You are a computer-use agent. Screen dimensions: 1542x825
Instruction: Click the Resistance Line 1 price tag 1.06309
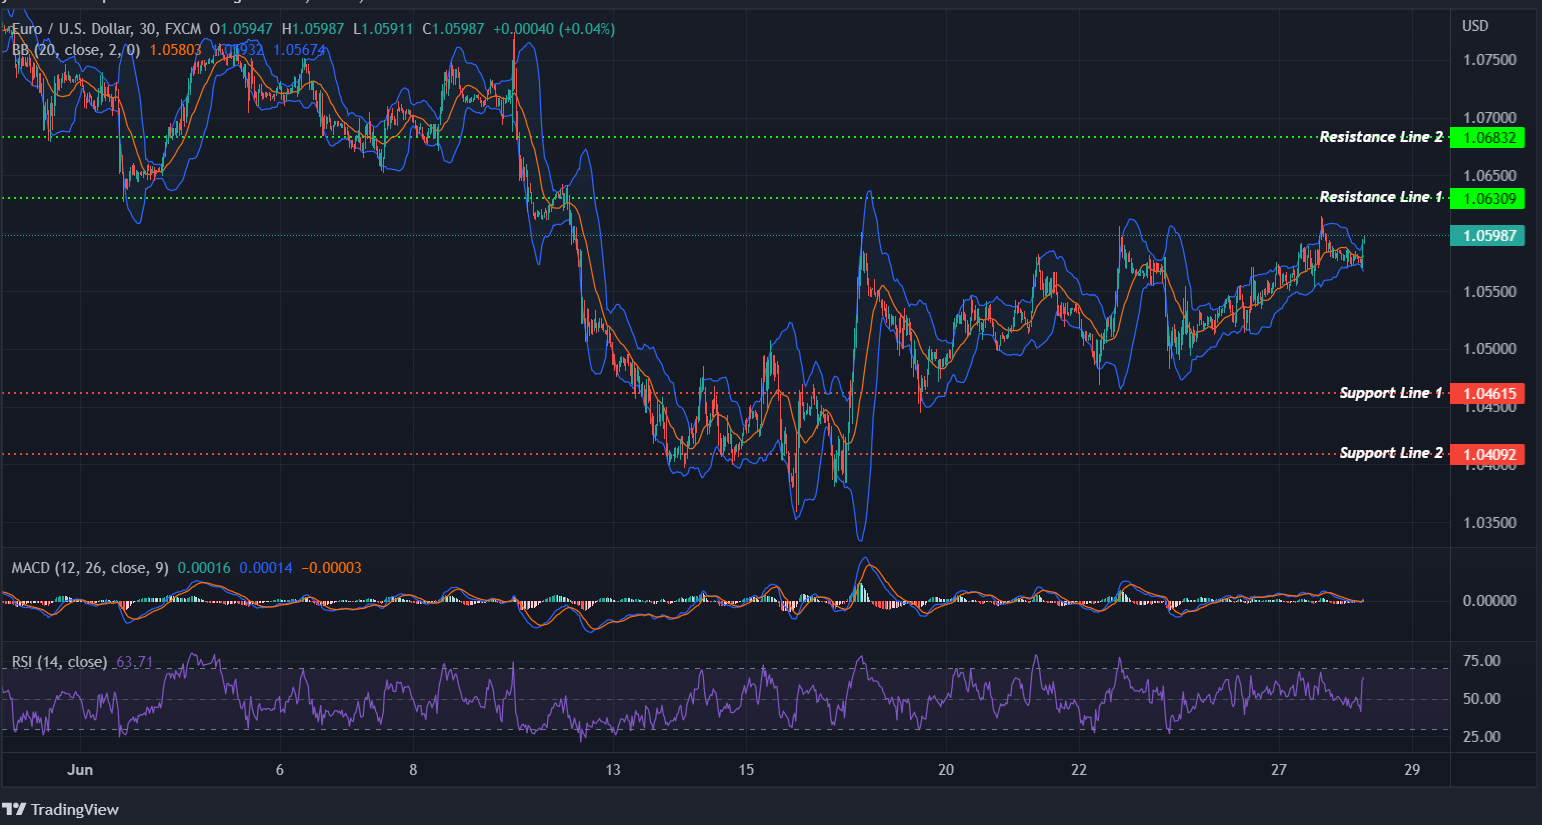click(1487, 198)
